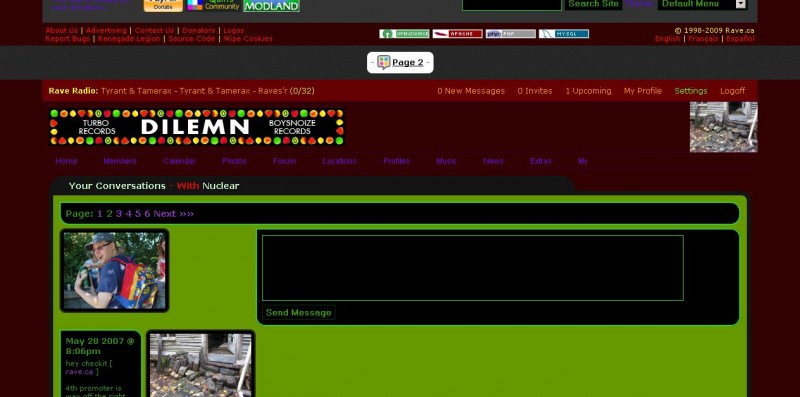800x397 pixels.
Task: Click the MySQL badge
Action: coord(564,34)
